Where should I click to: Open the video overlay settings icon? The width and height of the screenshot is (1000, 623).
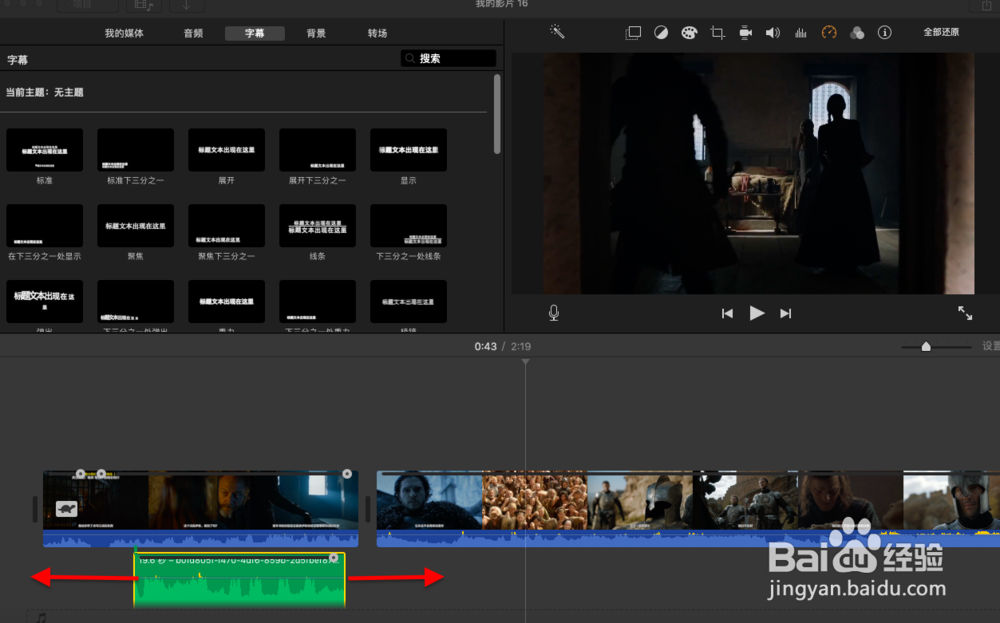633,33
